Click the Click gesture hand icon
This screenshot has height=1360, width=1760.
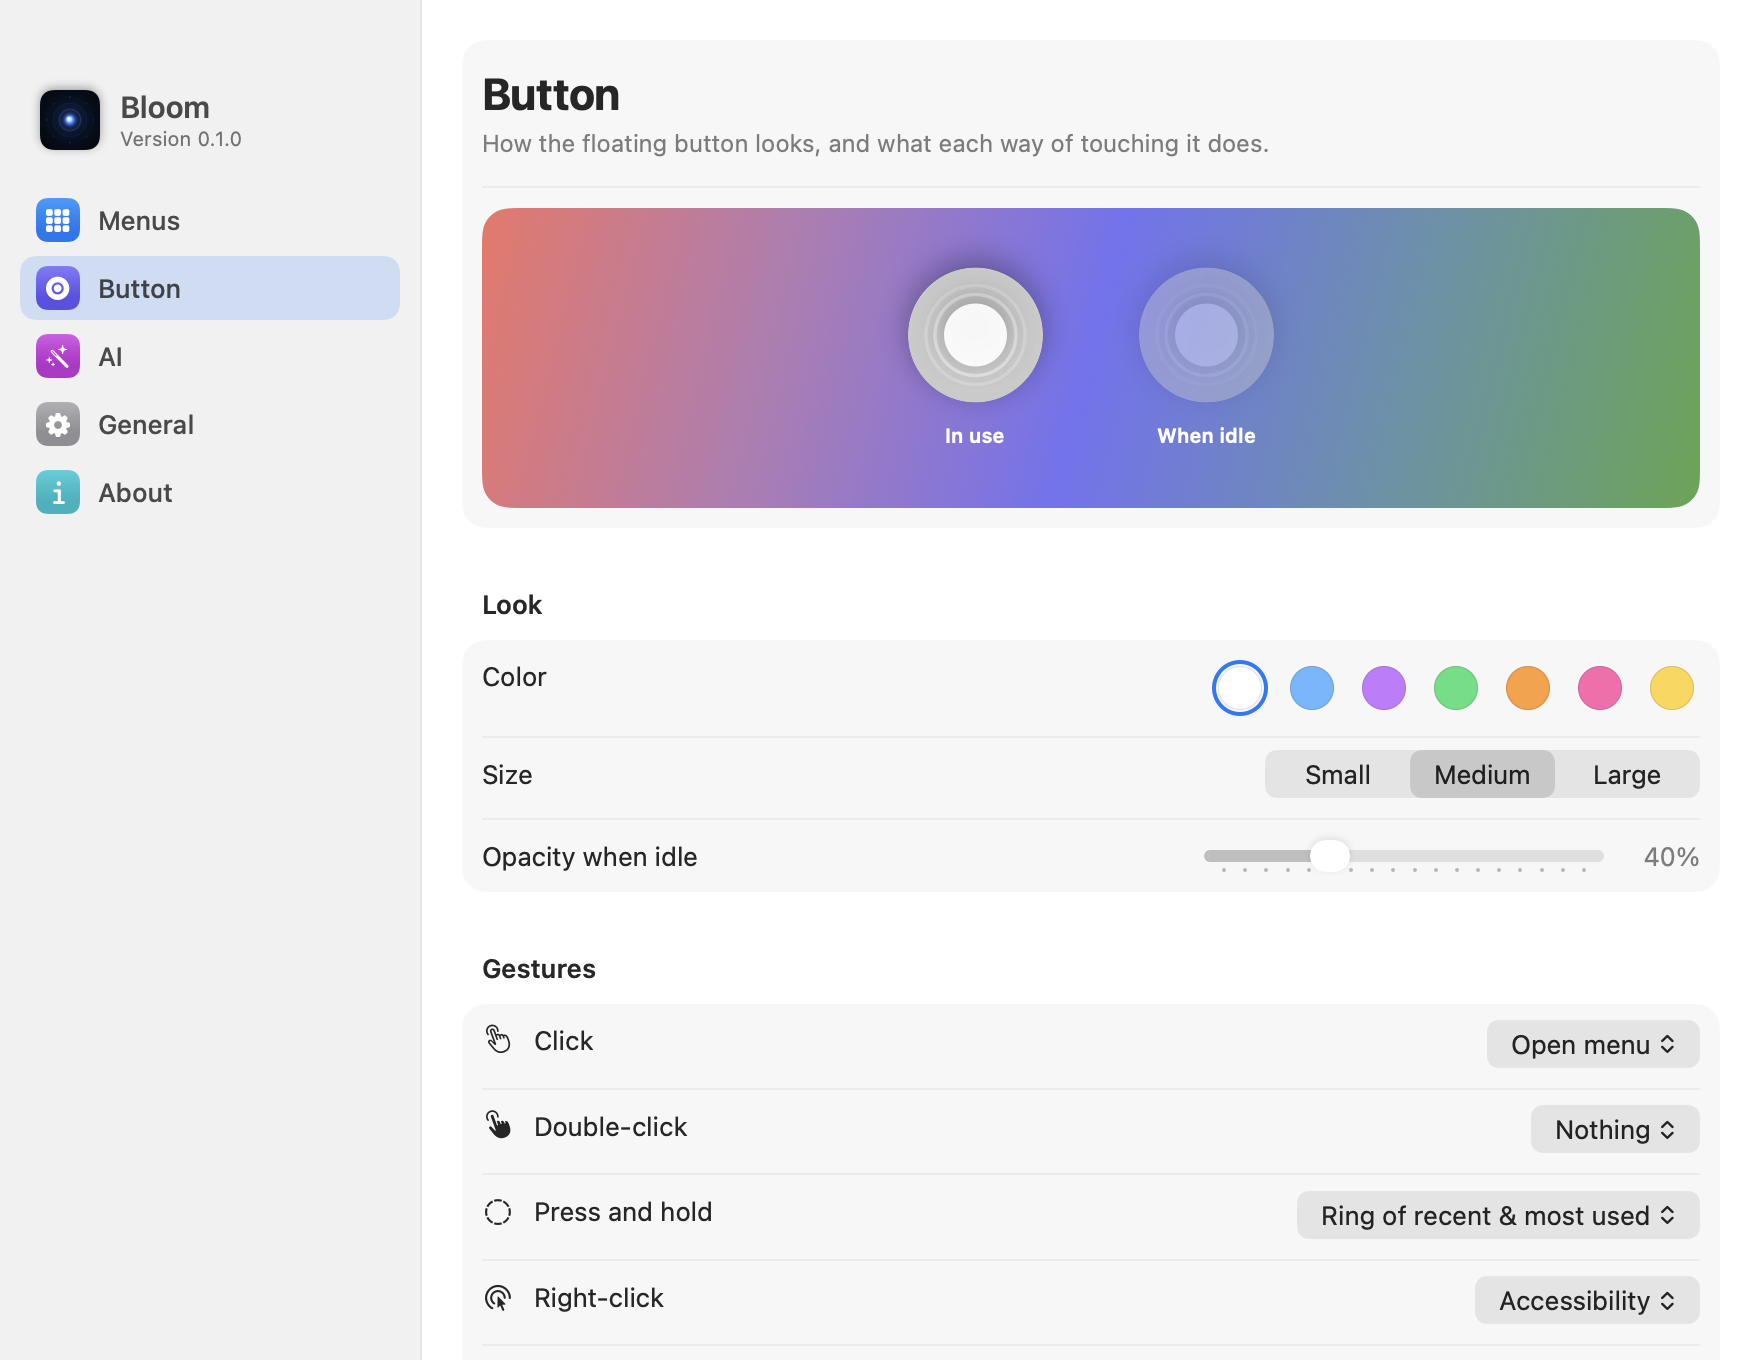pyautogui.click(x=498, y=1040)
